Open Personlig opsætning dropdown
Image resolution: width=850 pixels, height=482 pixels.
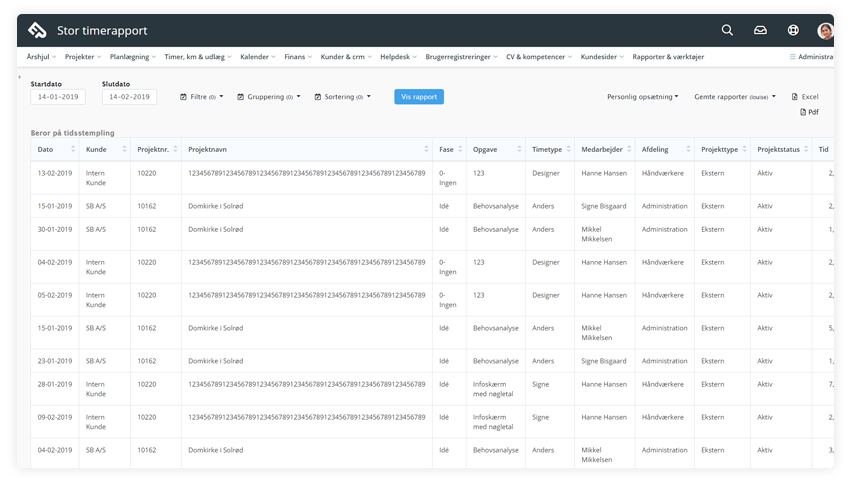click(642, 97)
